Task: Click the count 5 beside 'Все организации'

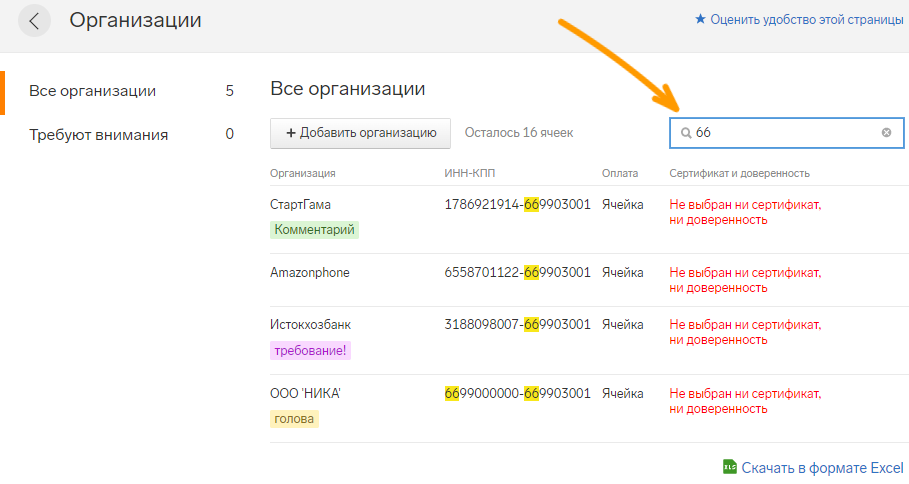Action: (230, 91)
